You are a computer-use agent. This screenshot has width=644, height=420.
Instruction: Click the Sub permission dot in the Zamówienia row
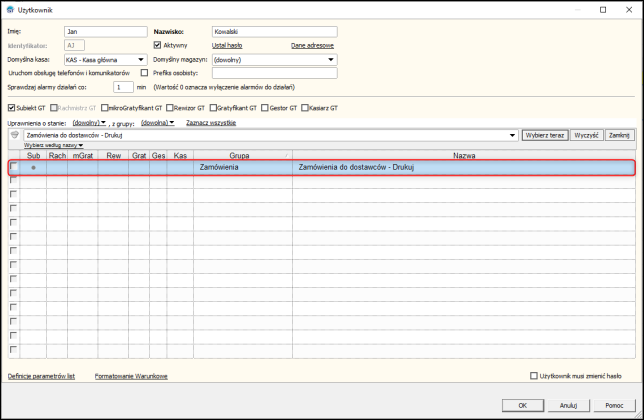point(33,168)
